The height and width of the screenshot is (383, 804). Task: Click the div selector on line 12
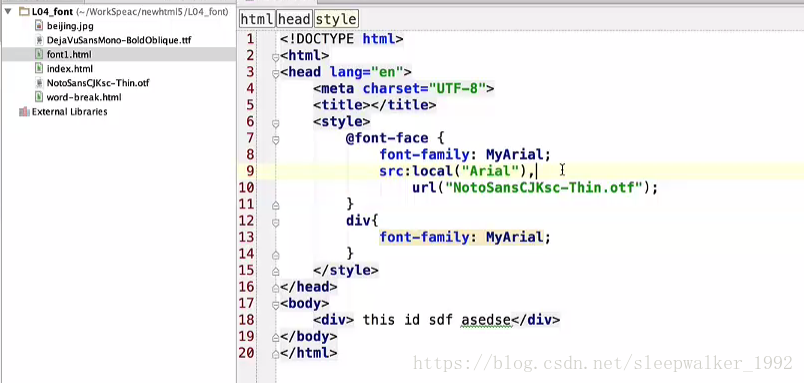(x=358, y=220)
